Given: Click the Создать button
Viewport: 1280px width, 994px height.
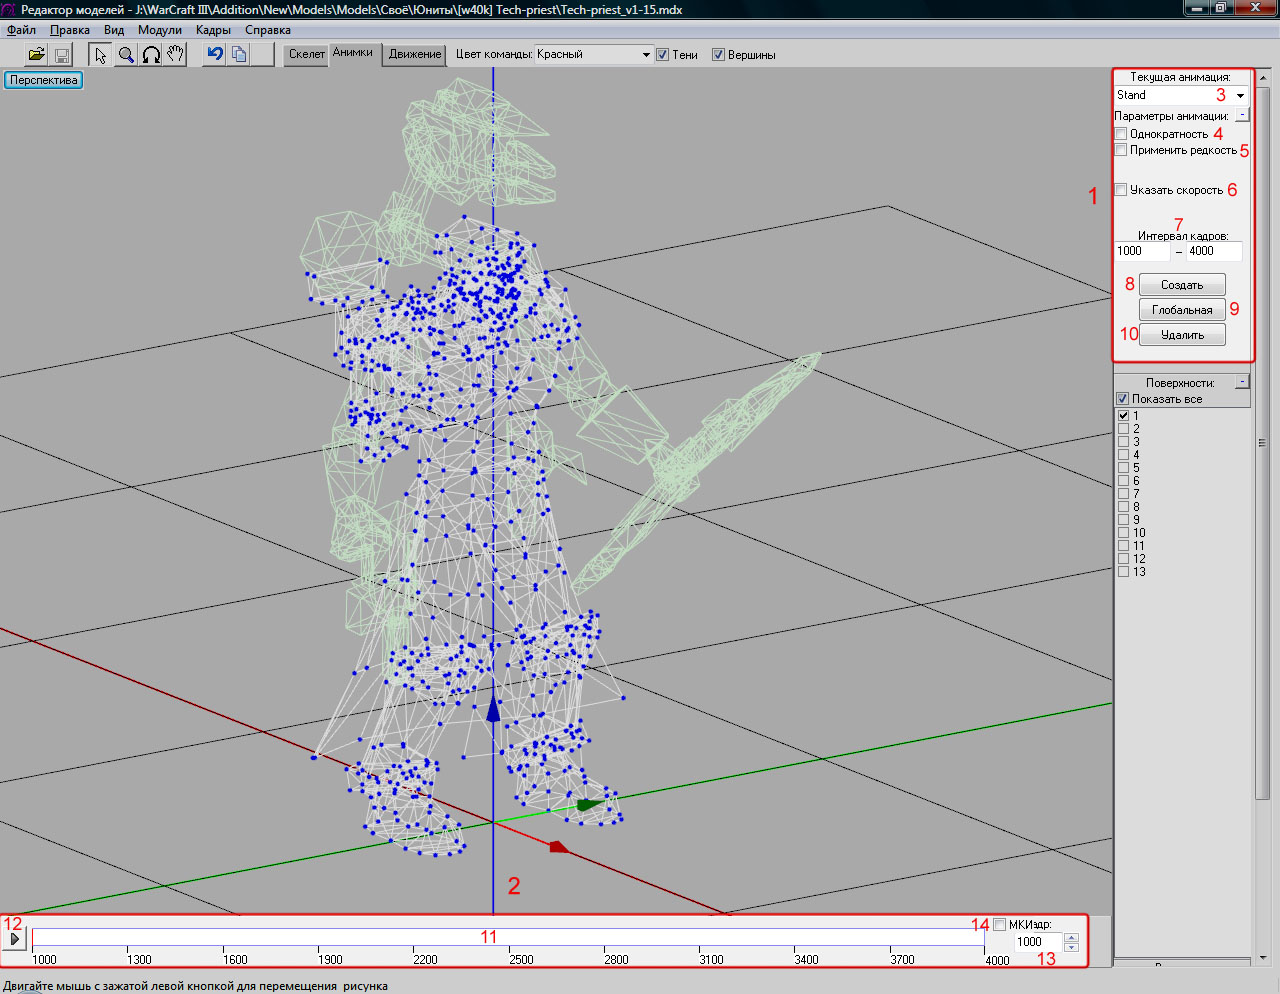Looking at the screenshot, I should coord(1182,285).
